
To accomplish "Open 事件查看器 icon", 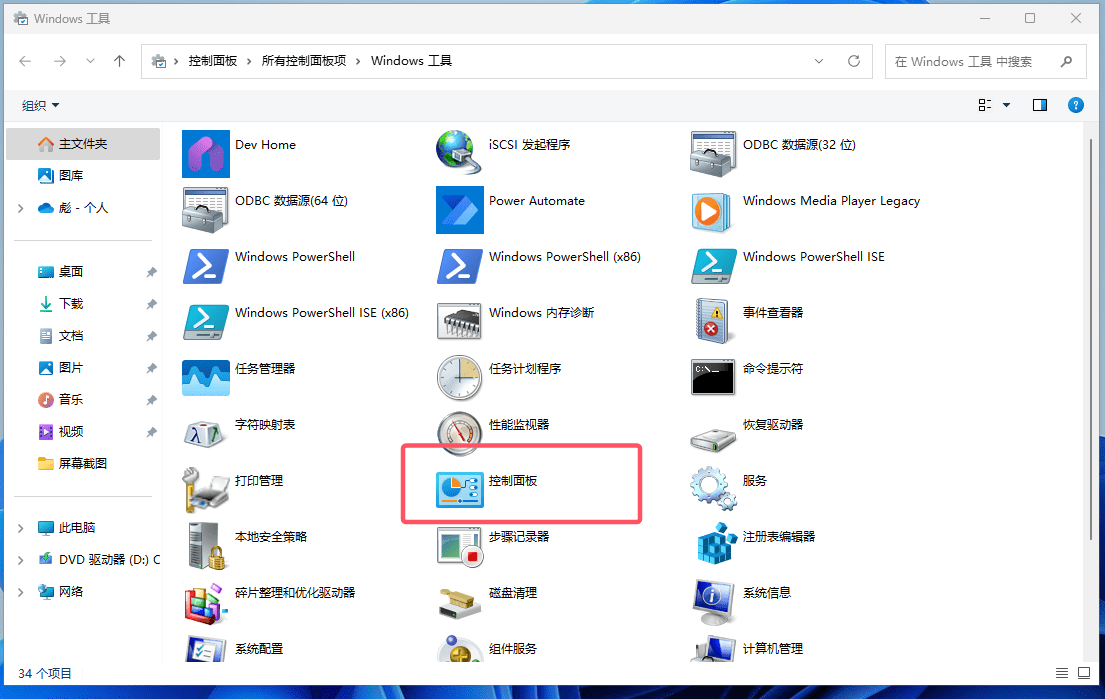I will click(x=713, y=321).
